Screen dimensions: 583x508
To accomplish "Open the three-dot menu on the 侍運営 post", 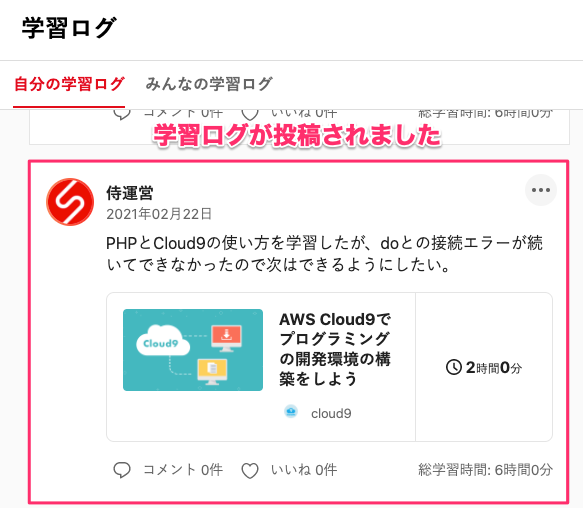I will pos(541,190).
